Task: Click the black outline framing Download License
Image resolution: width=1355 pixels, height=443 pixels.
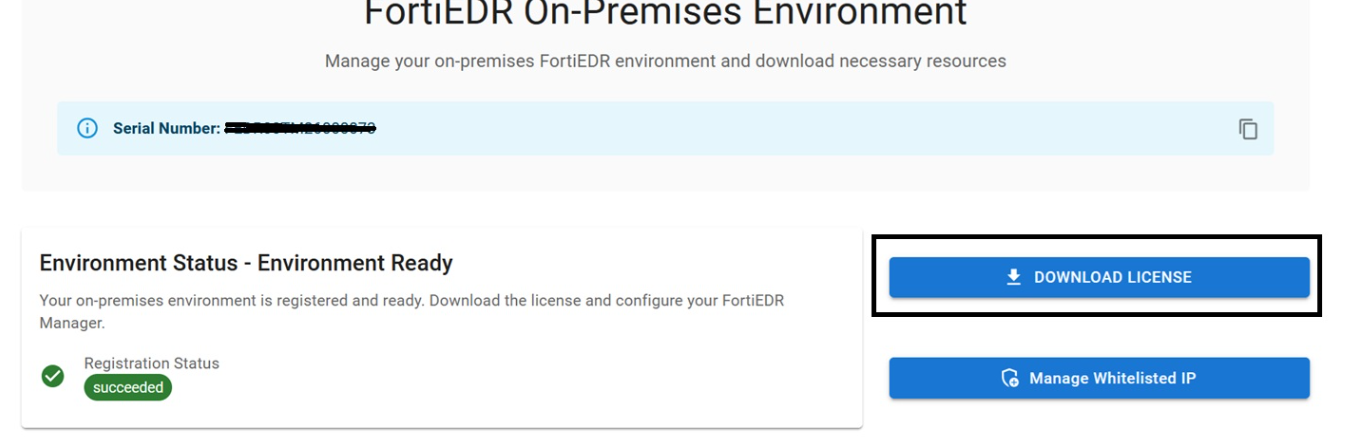Action: pos(1097,238)
